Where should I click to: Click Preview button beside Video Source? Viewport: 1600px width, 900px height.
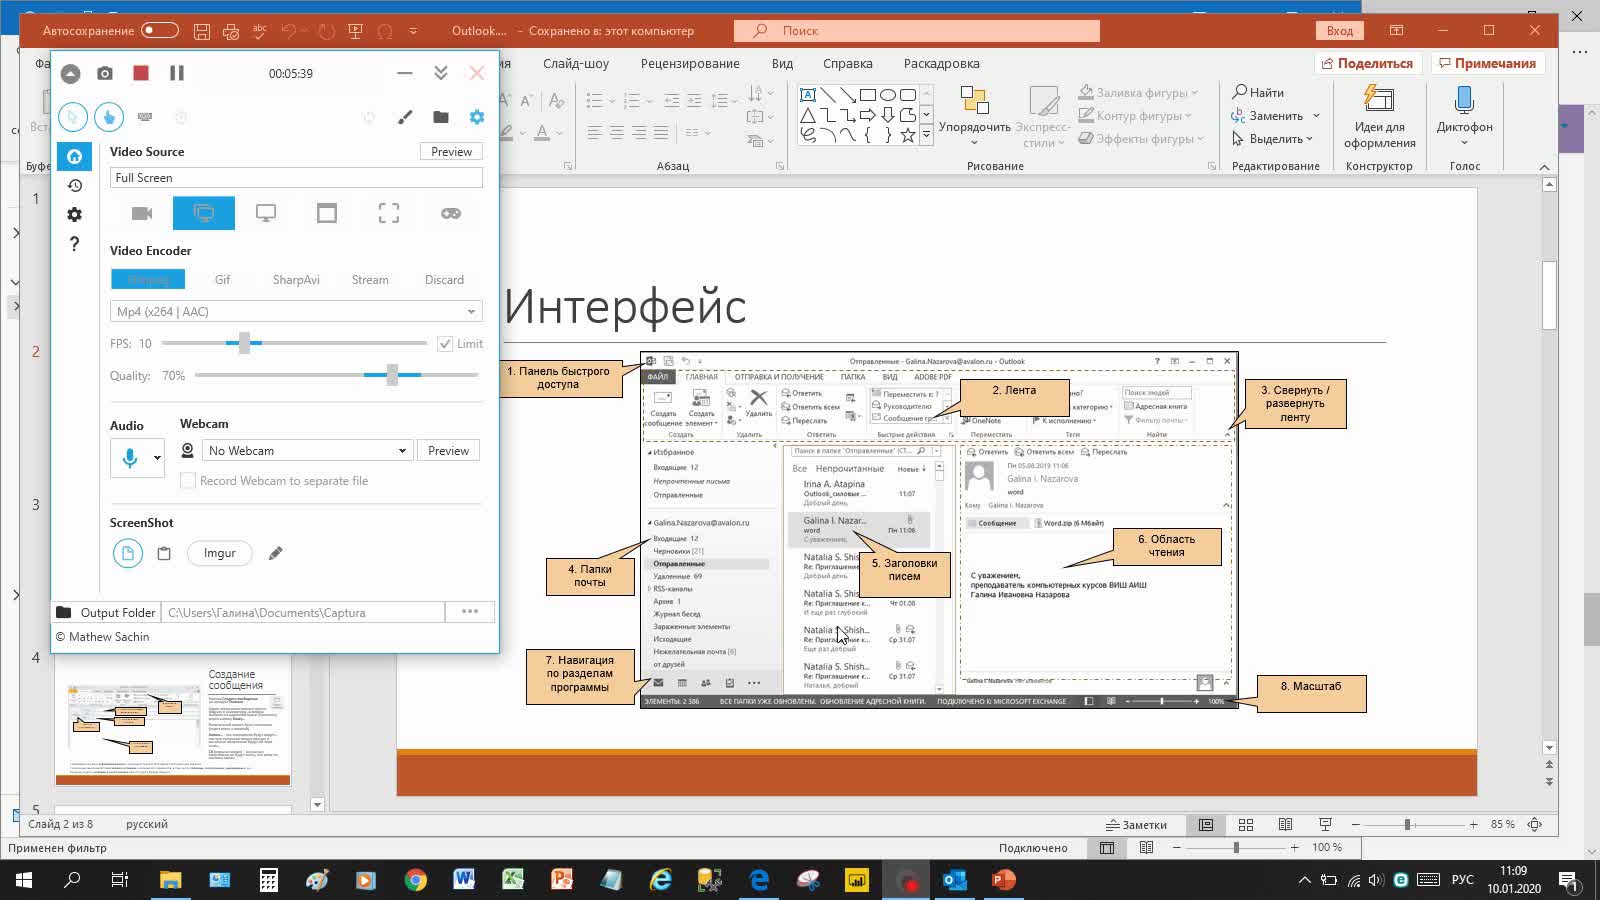pos(451,152)
